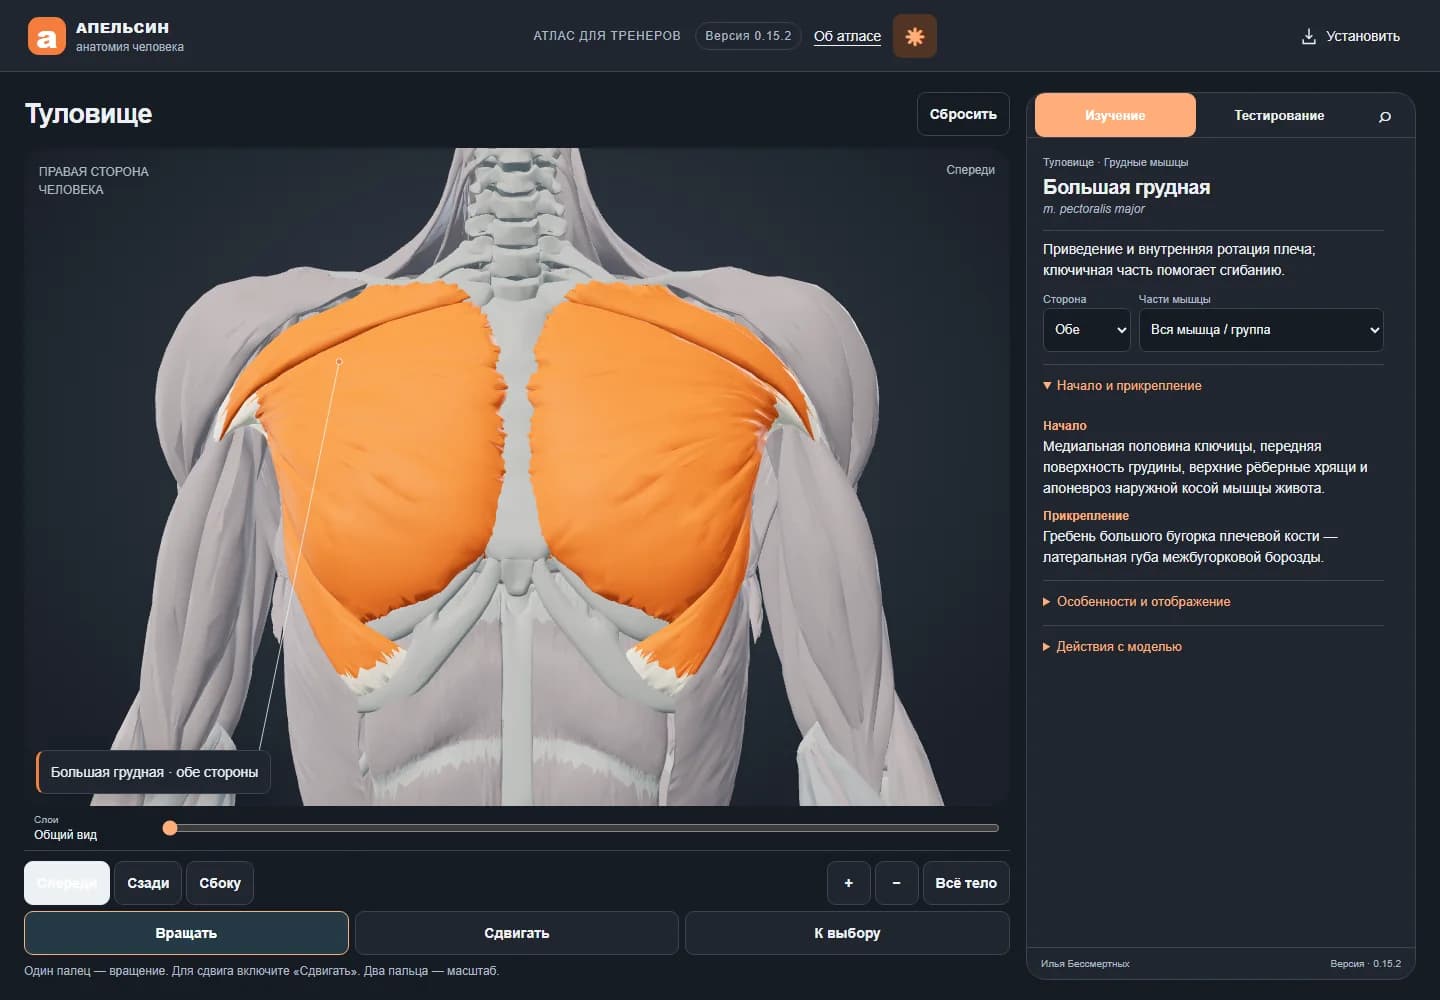The image size is (1440, 1000).
Task: Click the К выбору button
Action: (847, 933)
